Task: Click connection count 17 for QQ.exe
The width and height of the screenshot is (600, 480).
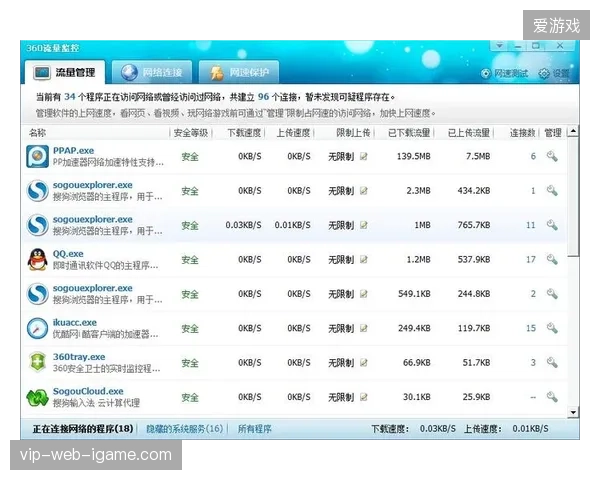Action: pyautogui.click(x=530, y=260)
